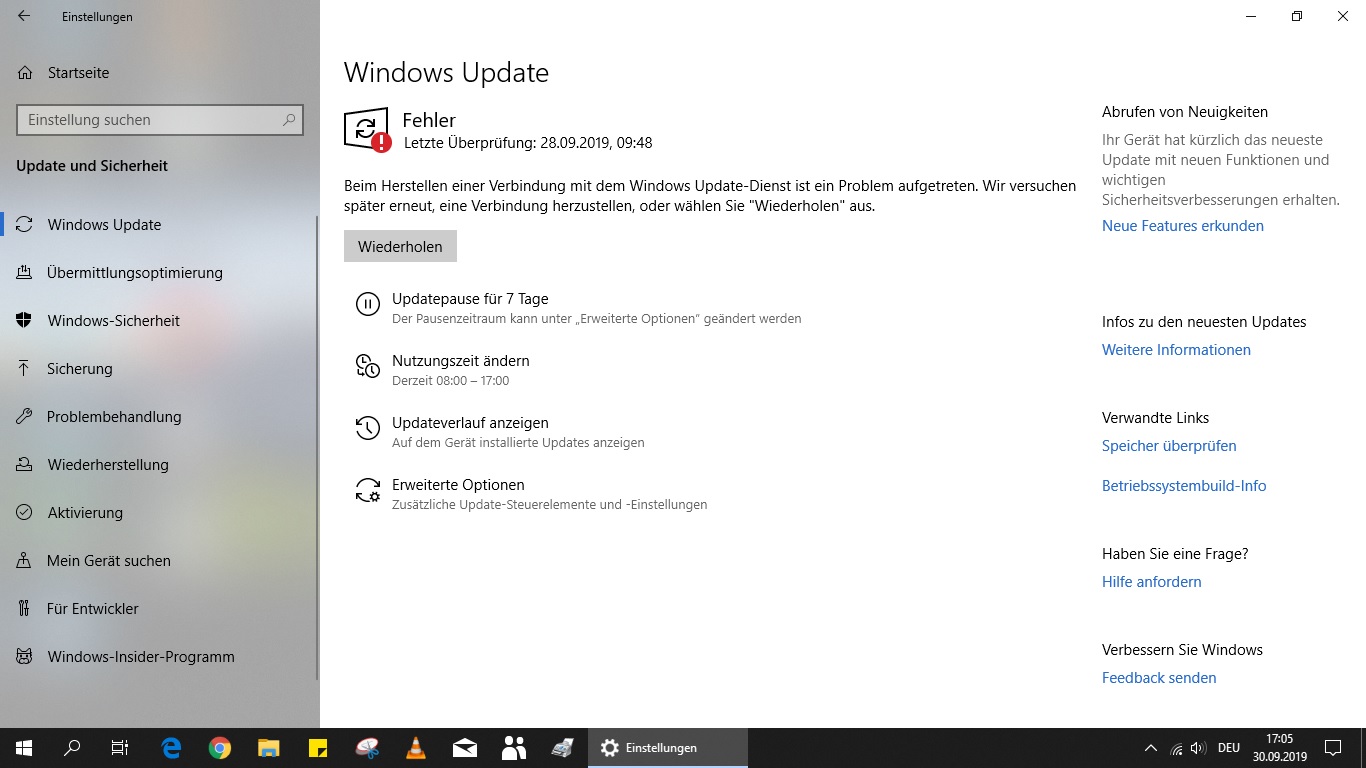
Task: Open 'Weitere Informationen' link
Action: point(1176,350)
